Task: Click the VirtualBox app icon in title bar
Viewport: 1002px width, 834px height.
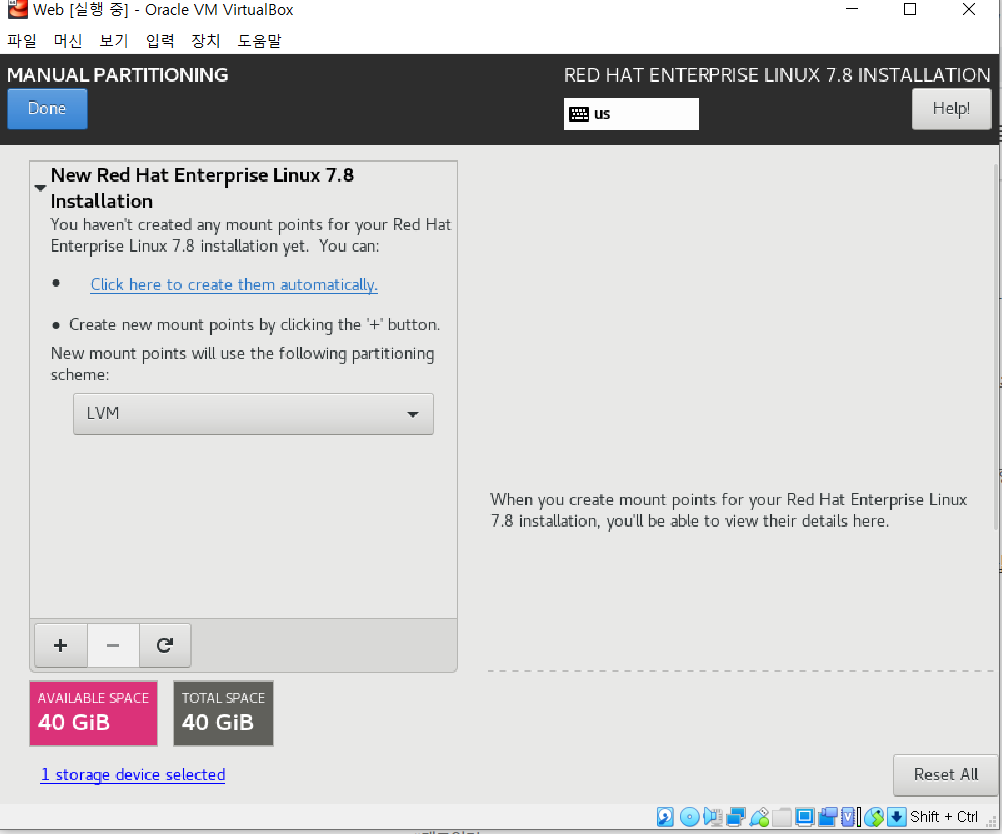Action: pos(17,10)
